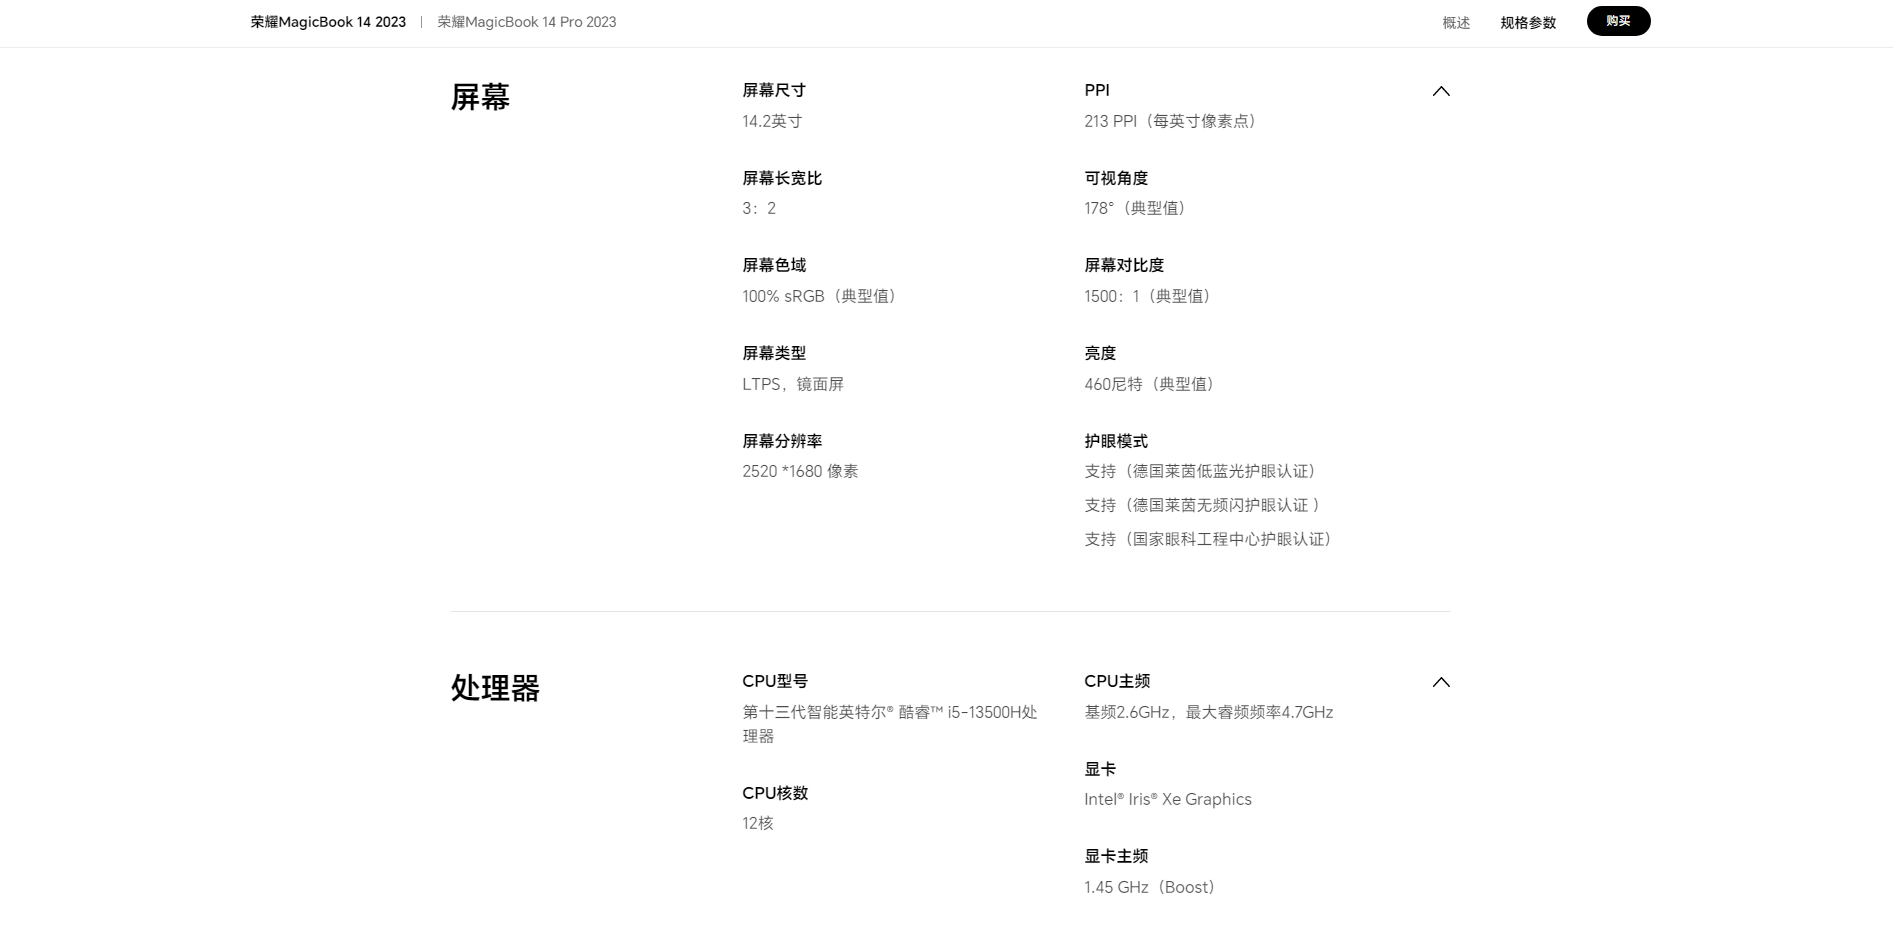Select the 基频2.6GHz frequency value
1893x927 pixels.
coord(1209,712)
